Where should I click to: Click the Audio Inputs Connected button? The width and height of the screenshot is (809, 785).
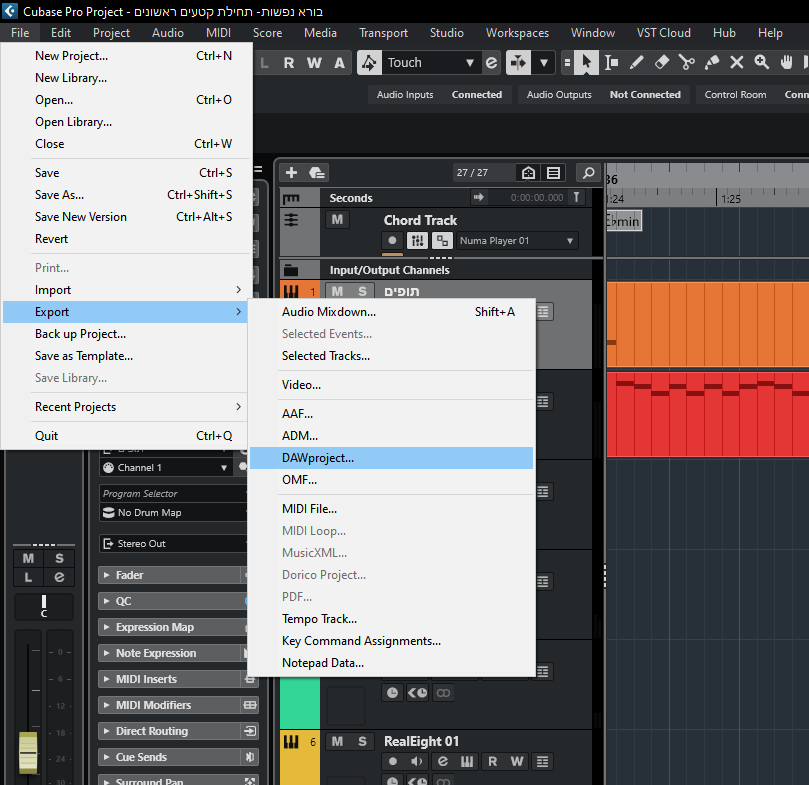pyautogui.click(x=440, y=95)
